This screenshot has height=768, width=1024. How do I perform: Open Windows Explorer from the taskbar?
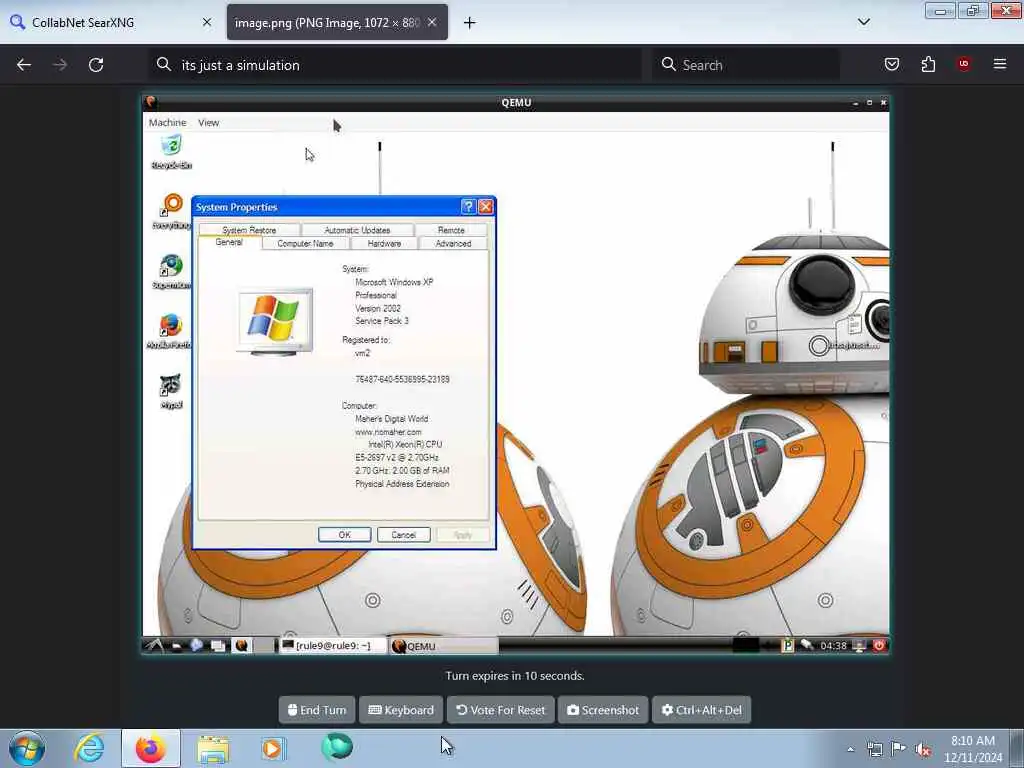pos(213,749)
